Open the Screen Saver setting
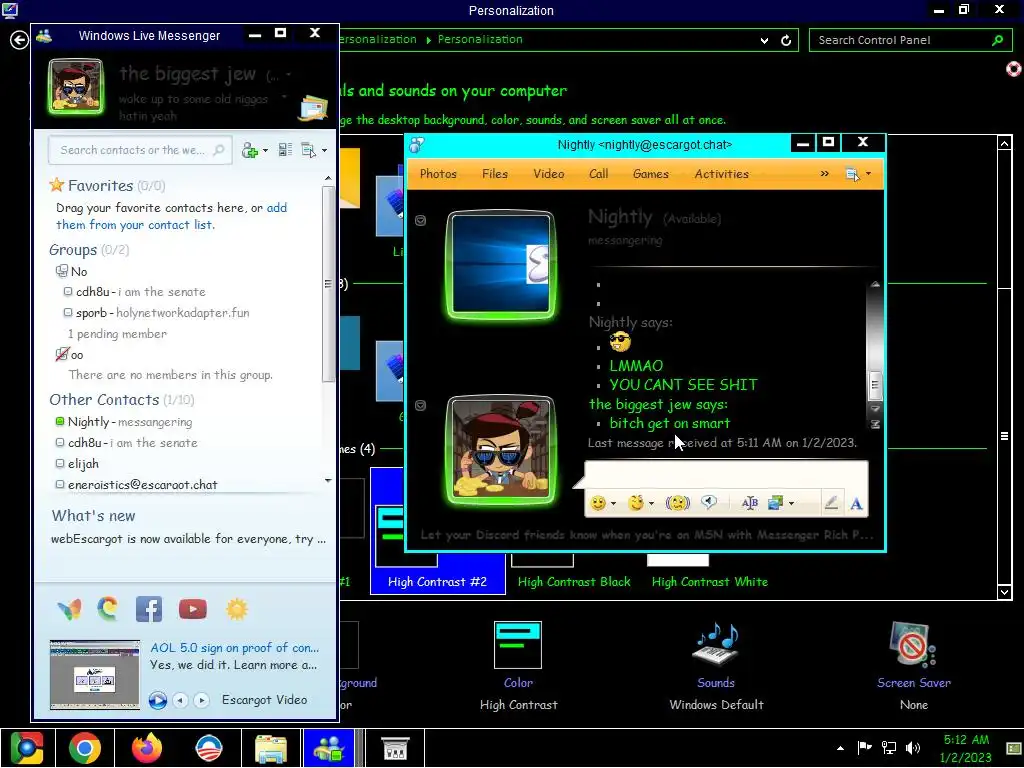Screen dimensions: 1024x768 [x=914, y=666]
